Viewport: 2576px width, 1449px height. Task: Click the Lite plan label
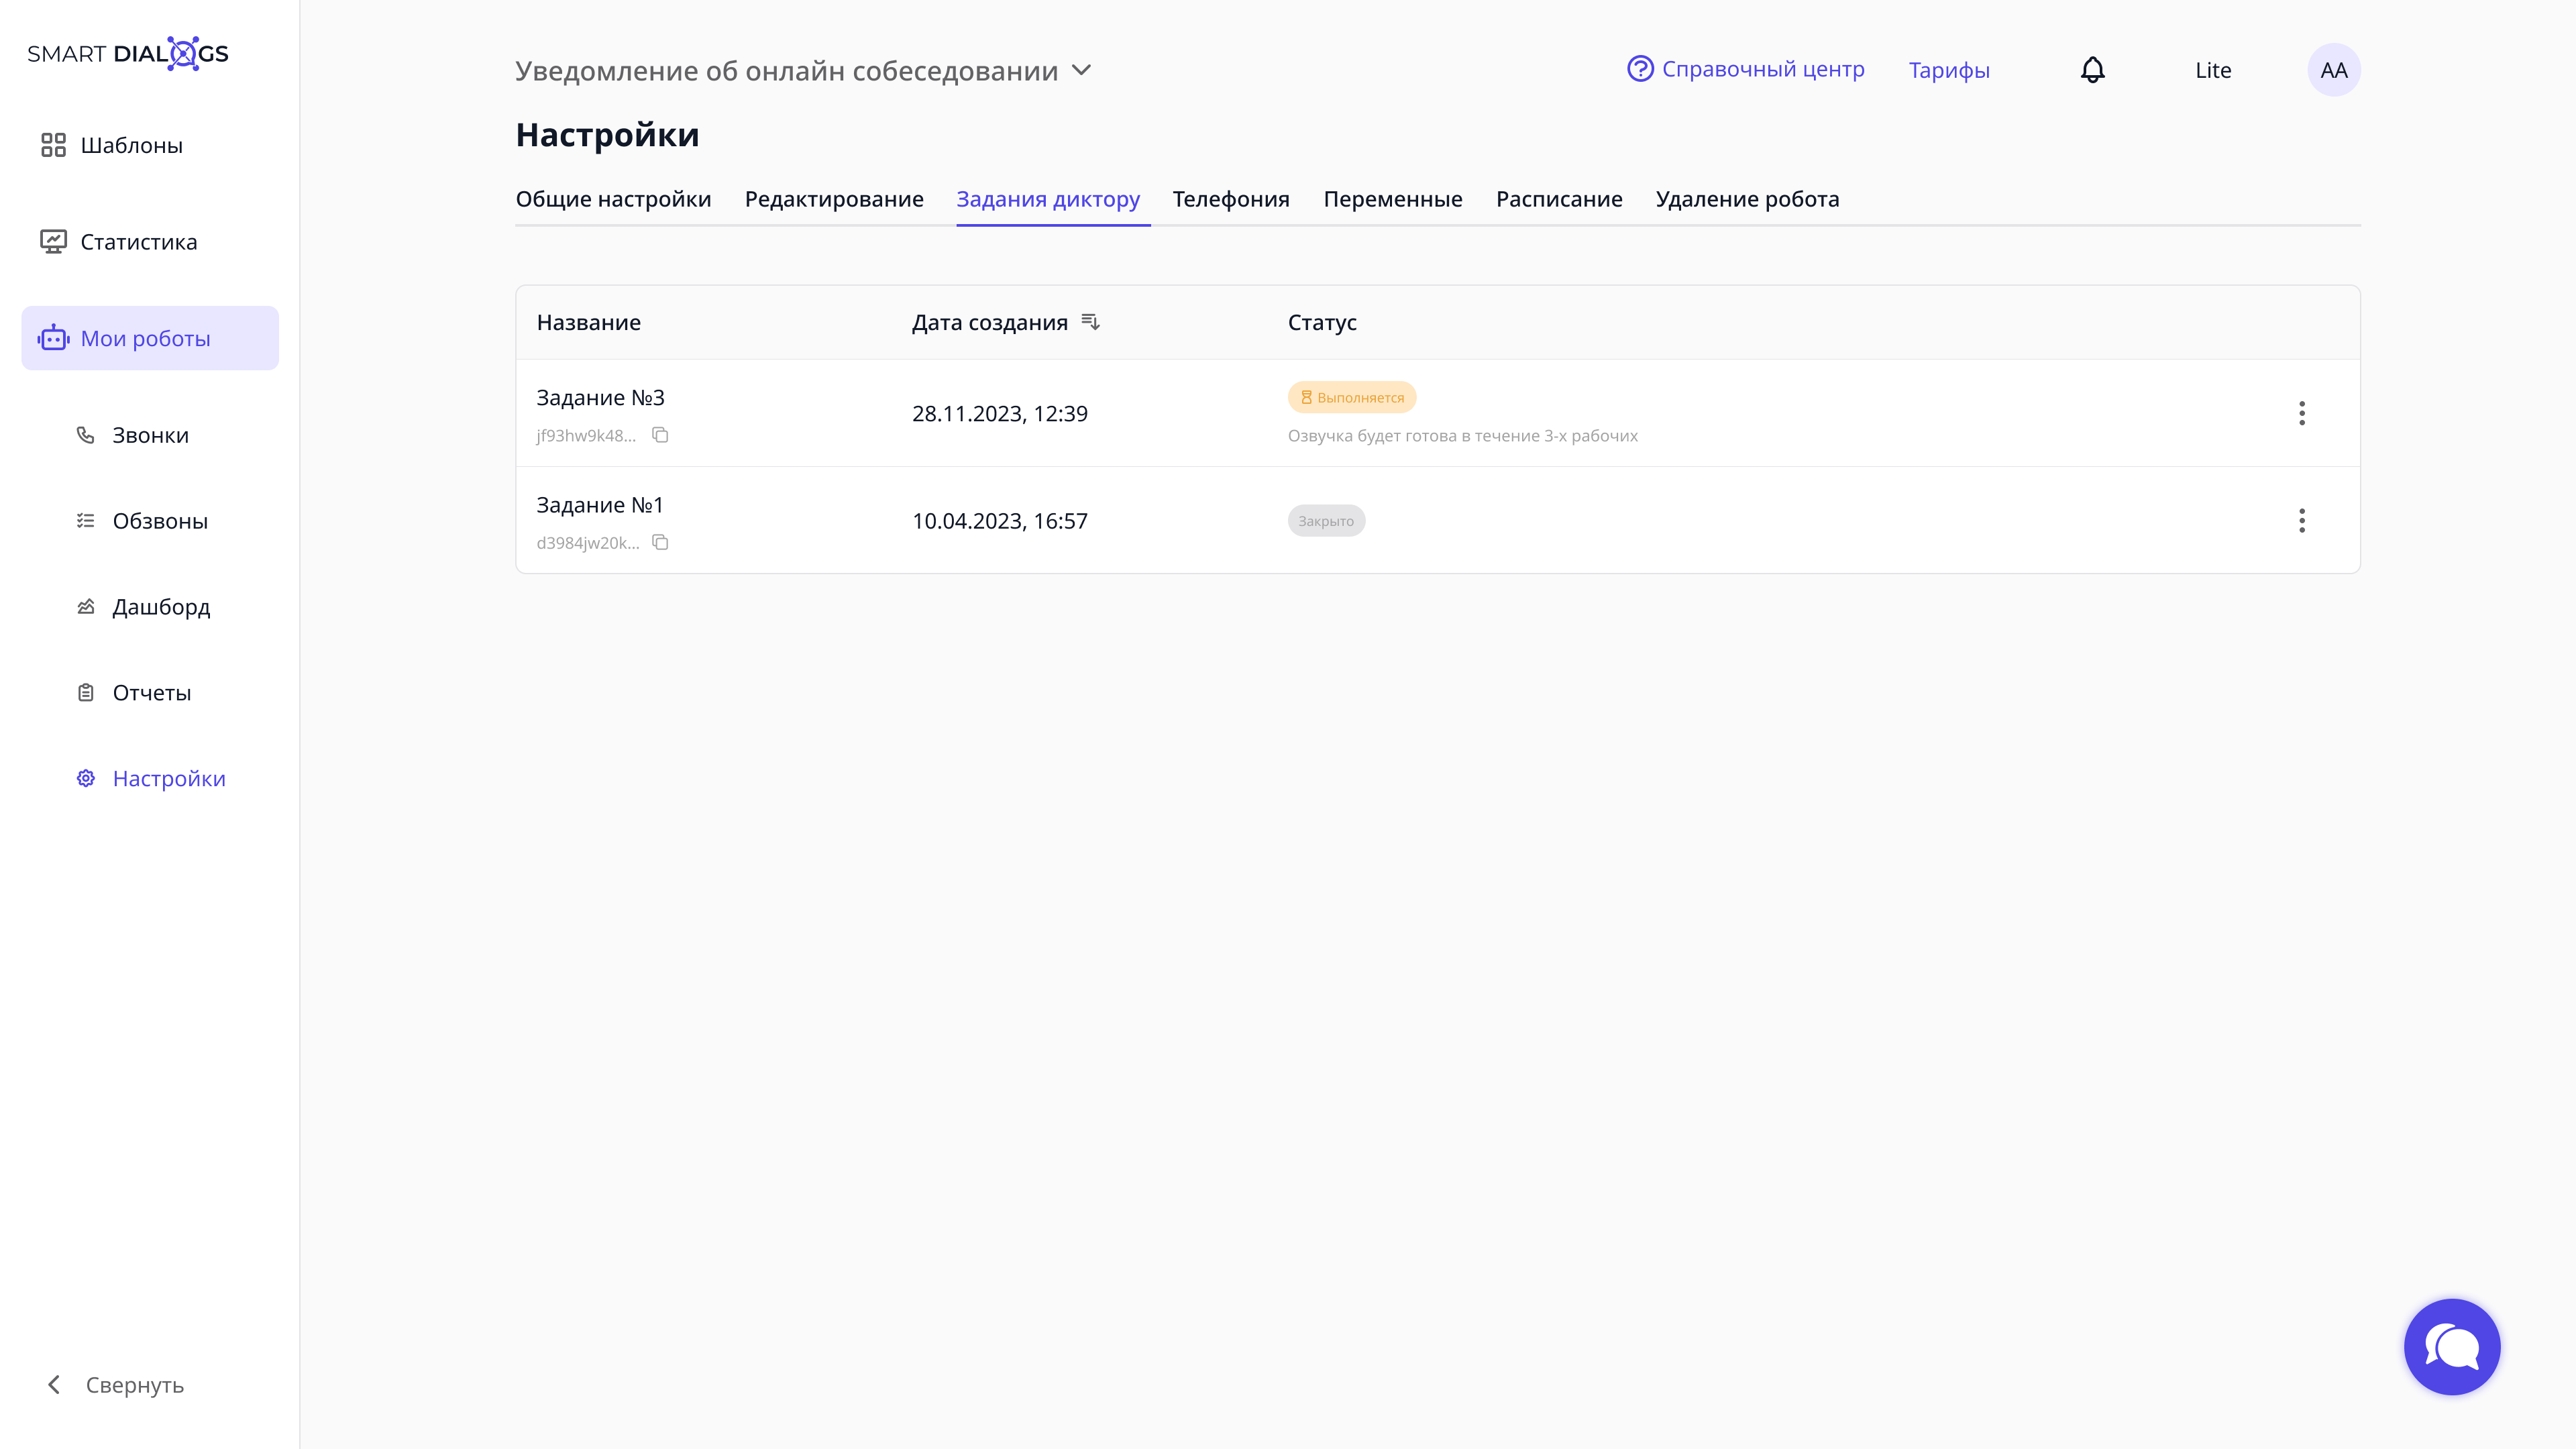[x=2213, y=70]
